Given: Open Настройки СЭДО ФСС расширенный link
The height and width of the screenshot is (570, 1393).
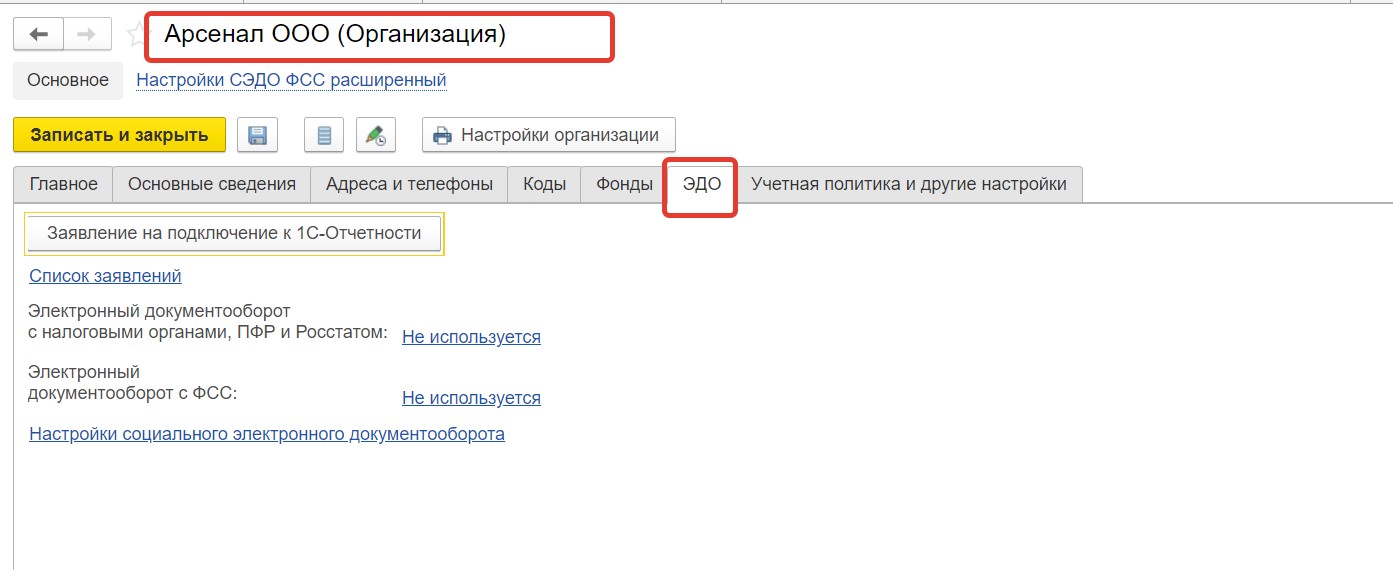Looking at the screenshot, I should (291, 80).
